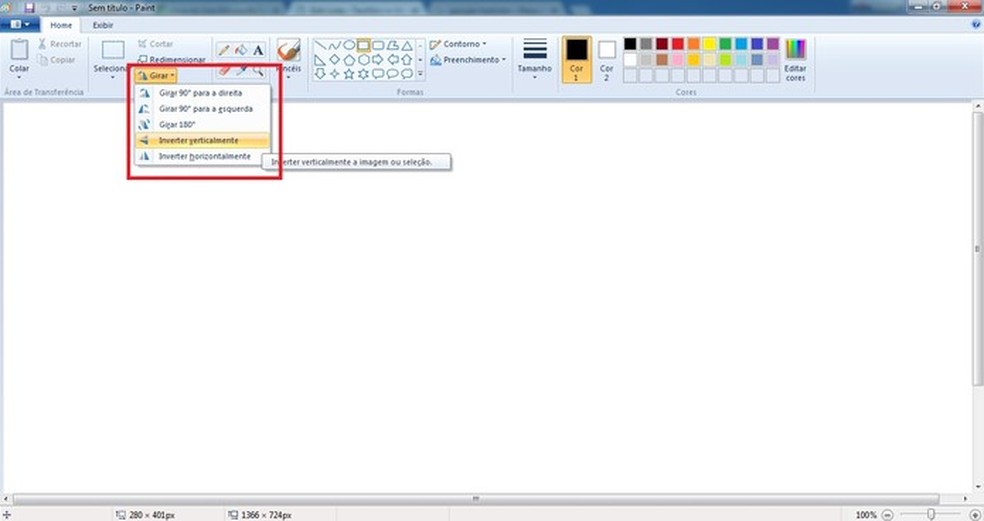The height and width of the screenshot is (521, 984).
Task: Pick the straight line shape
Action: (320, 45)
